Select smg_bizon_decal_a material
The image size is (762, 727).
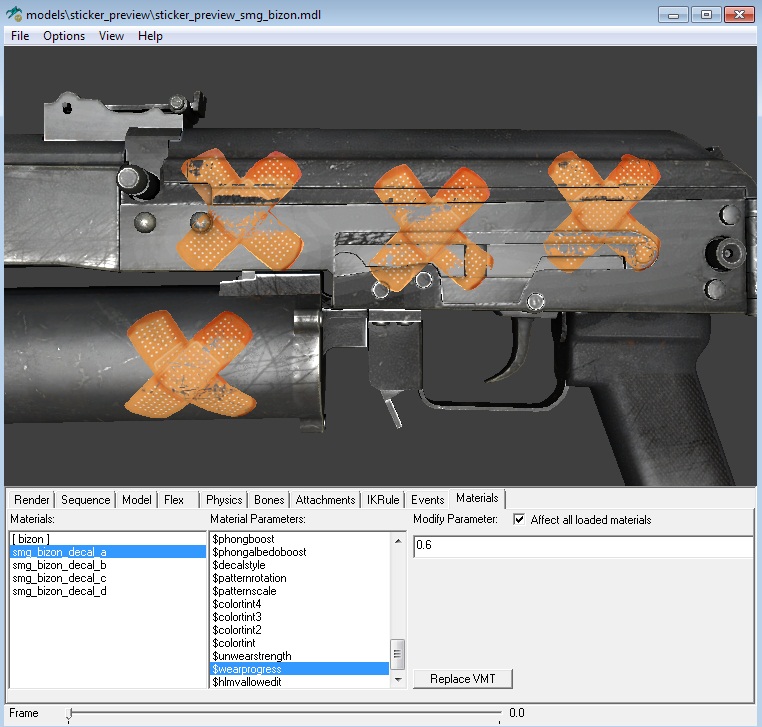click(107, 552)
